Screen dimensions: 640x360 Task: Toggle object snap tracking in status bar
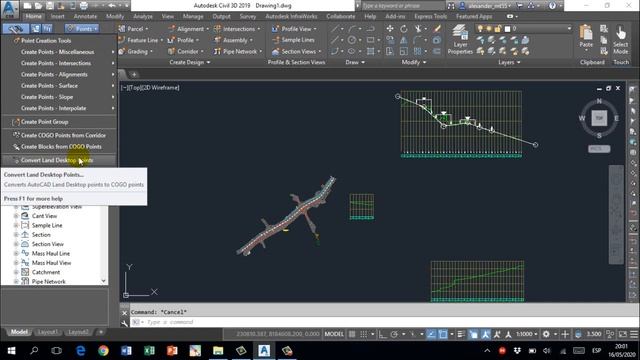[431, 334]
